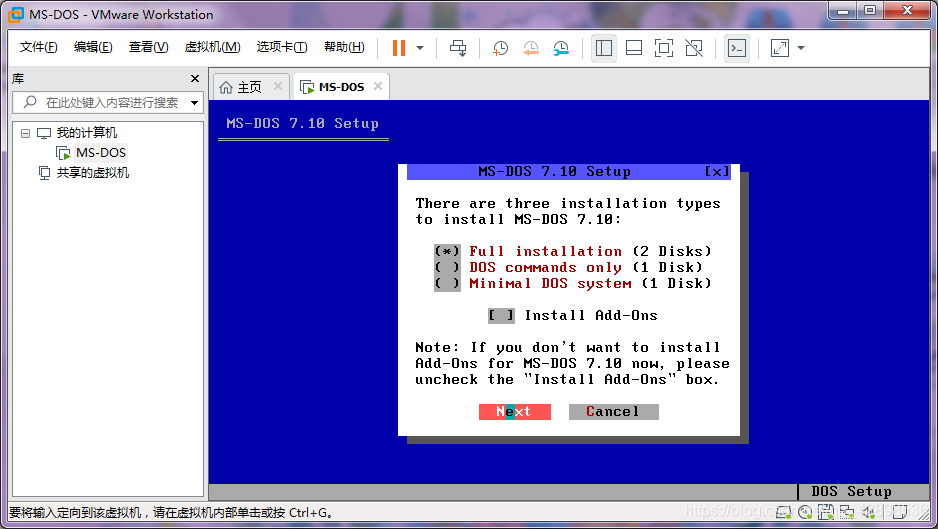Image resolution: width=938 pixels, height=529 pixels.
Task: Click the Cancel button in Setup
Action: pos(613,412)
